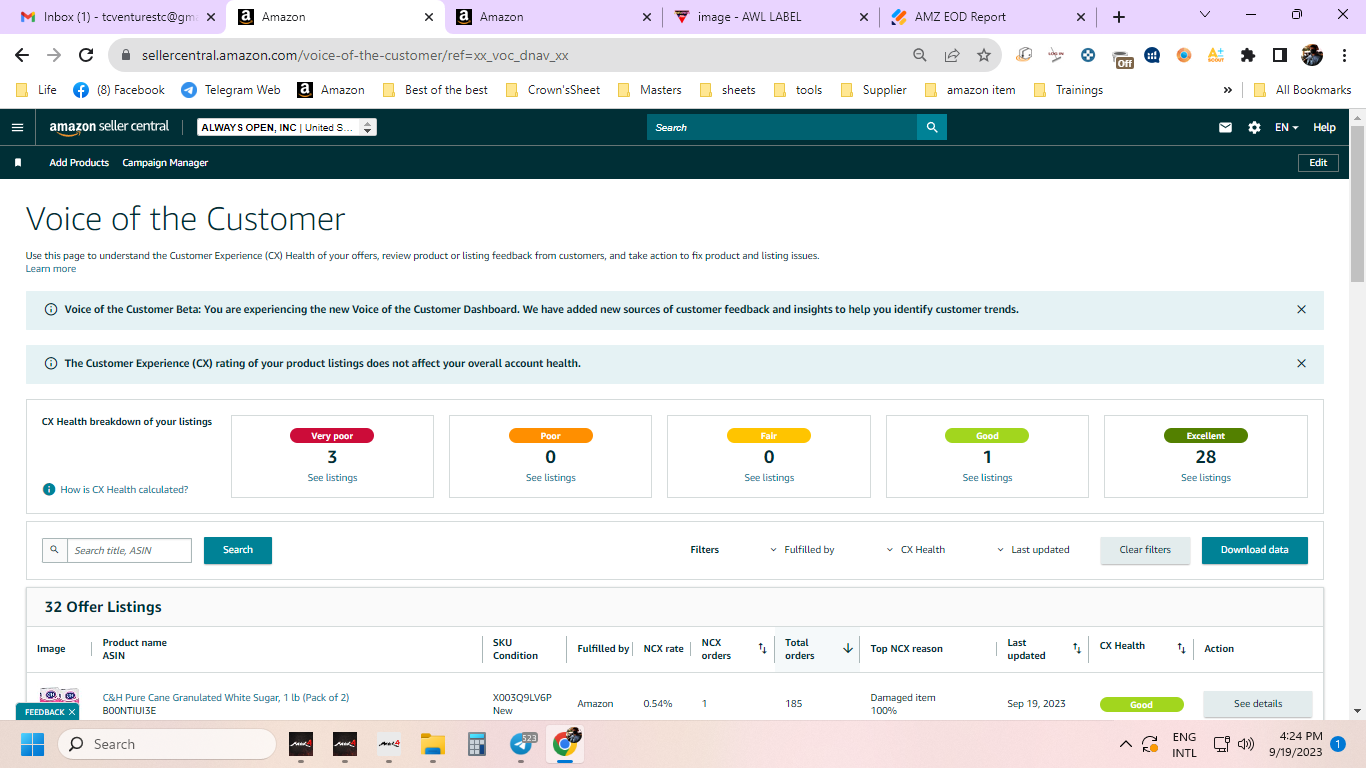Open the EN language dropdown
1366x768 pixels.
coord(1286,128)
